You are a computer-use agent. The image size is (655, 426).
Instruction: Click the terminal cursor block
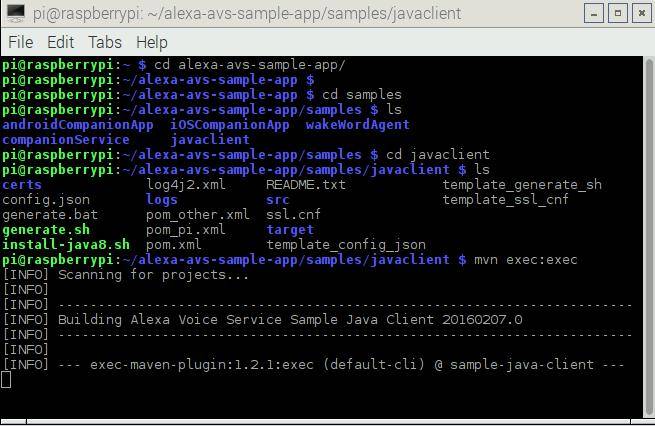click(x=6, y=380)
